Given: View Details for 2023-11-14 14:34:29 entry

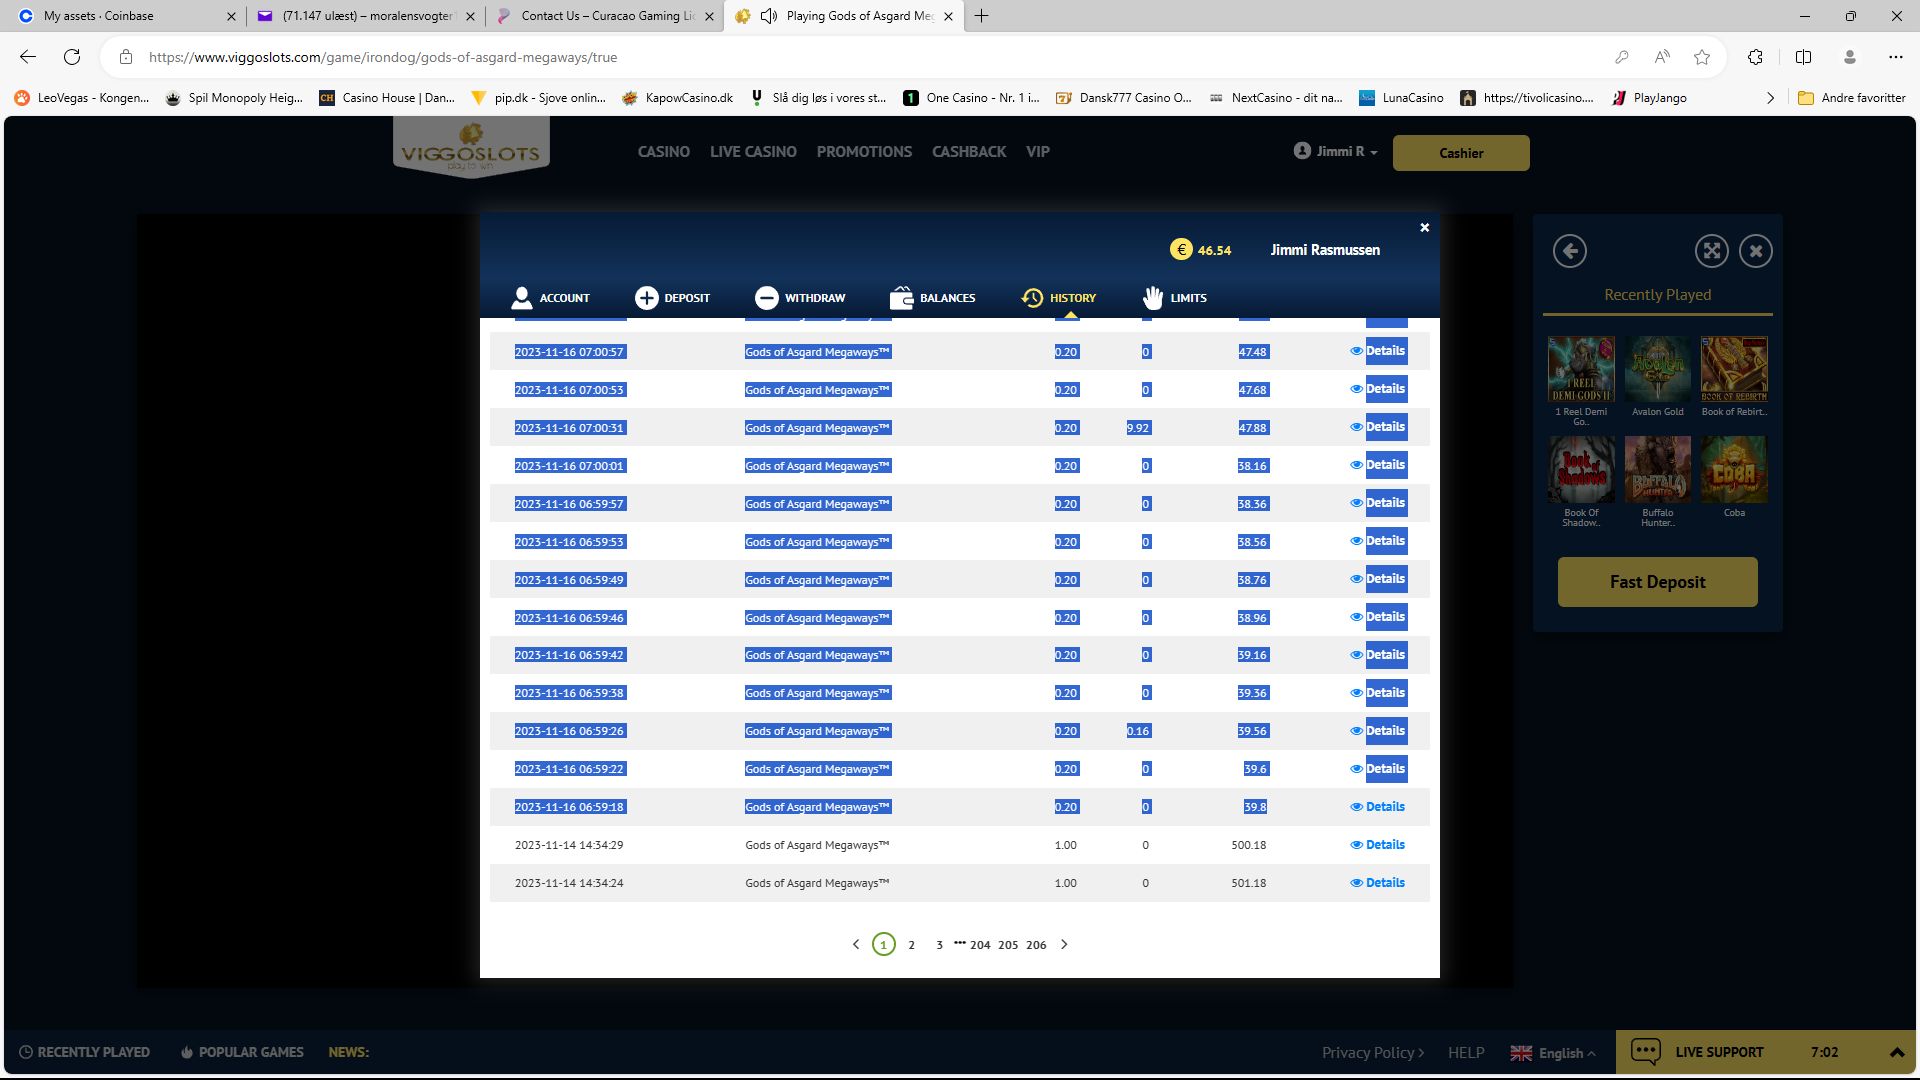Looking at the screenshot, I should pyautogui.click(x=1378, y=845).
